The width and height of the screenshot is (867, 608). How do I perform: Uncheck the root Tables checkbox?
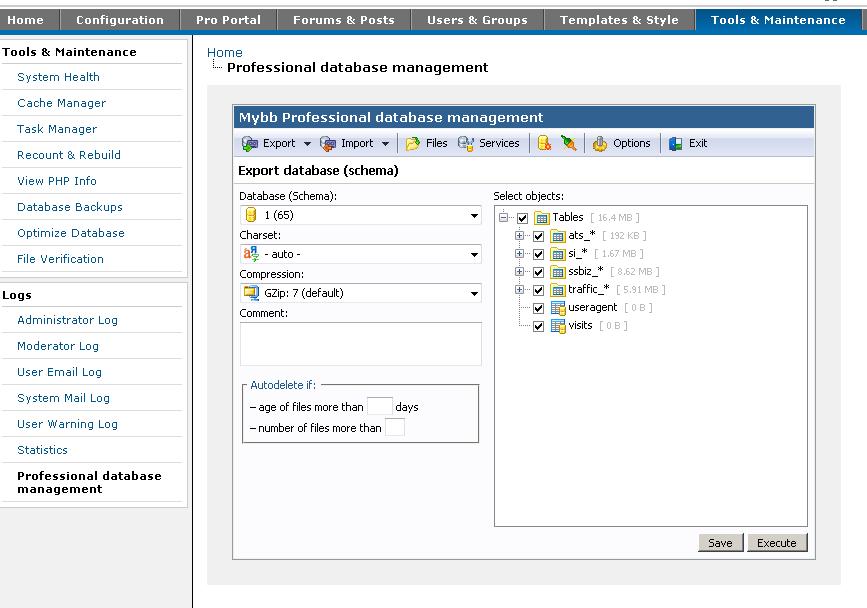click(x=522, y=218)
